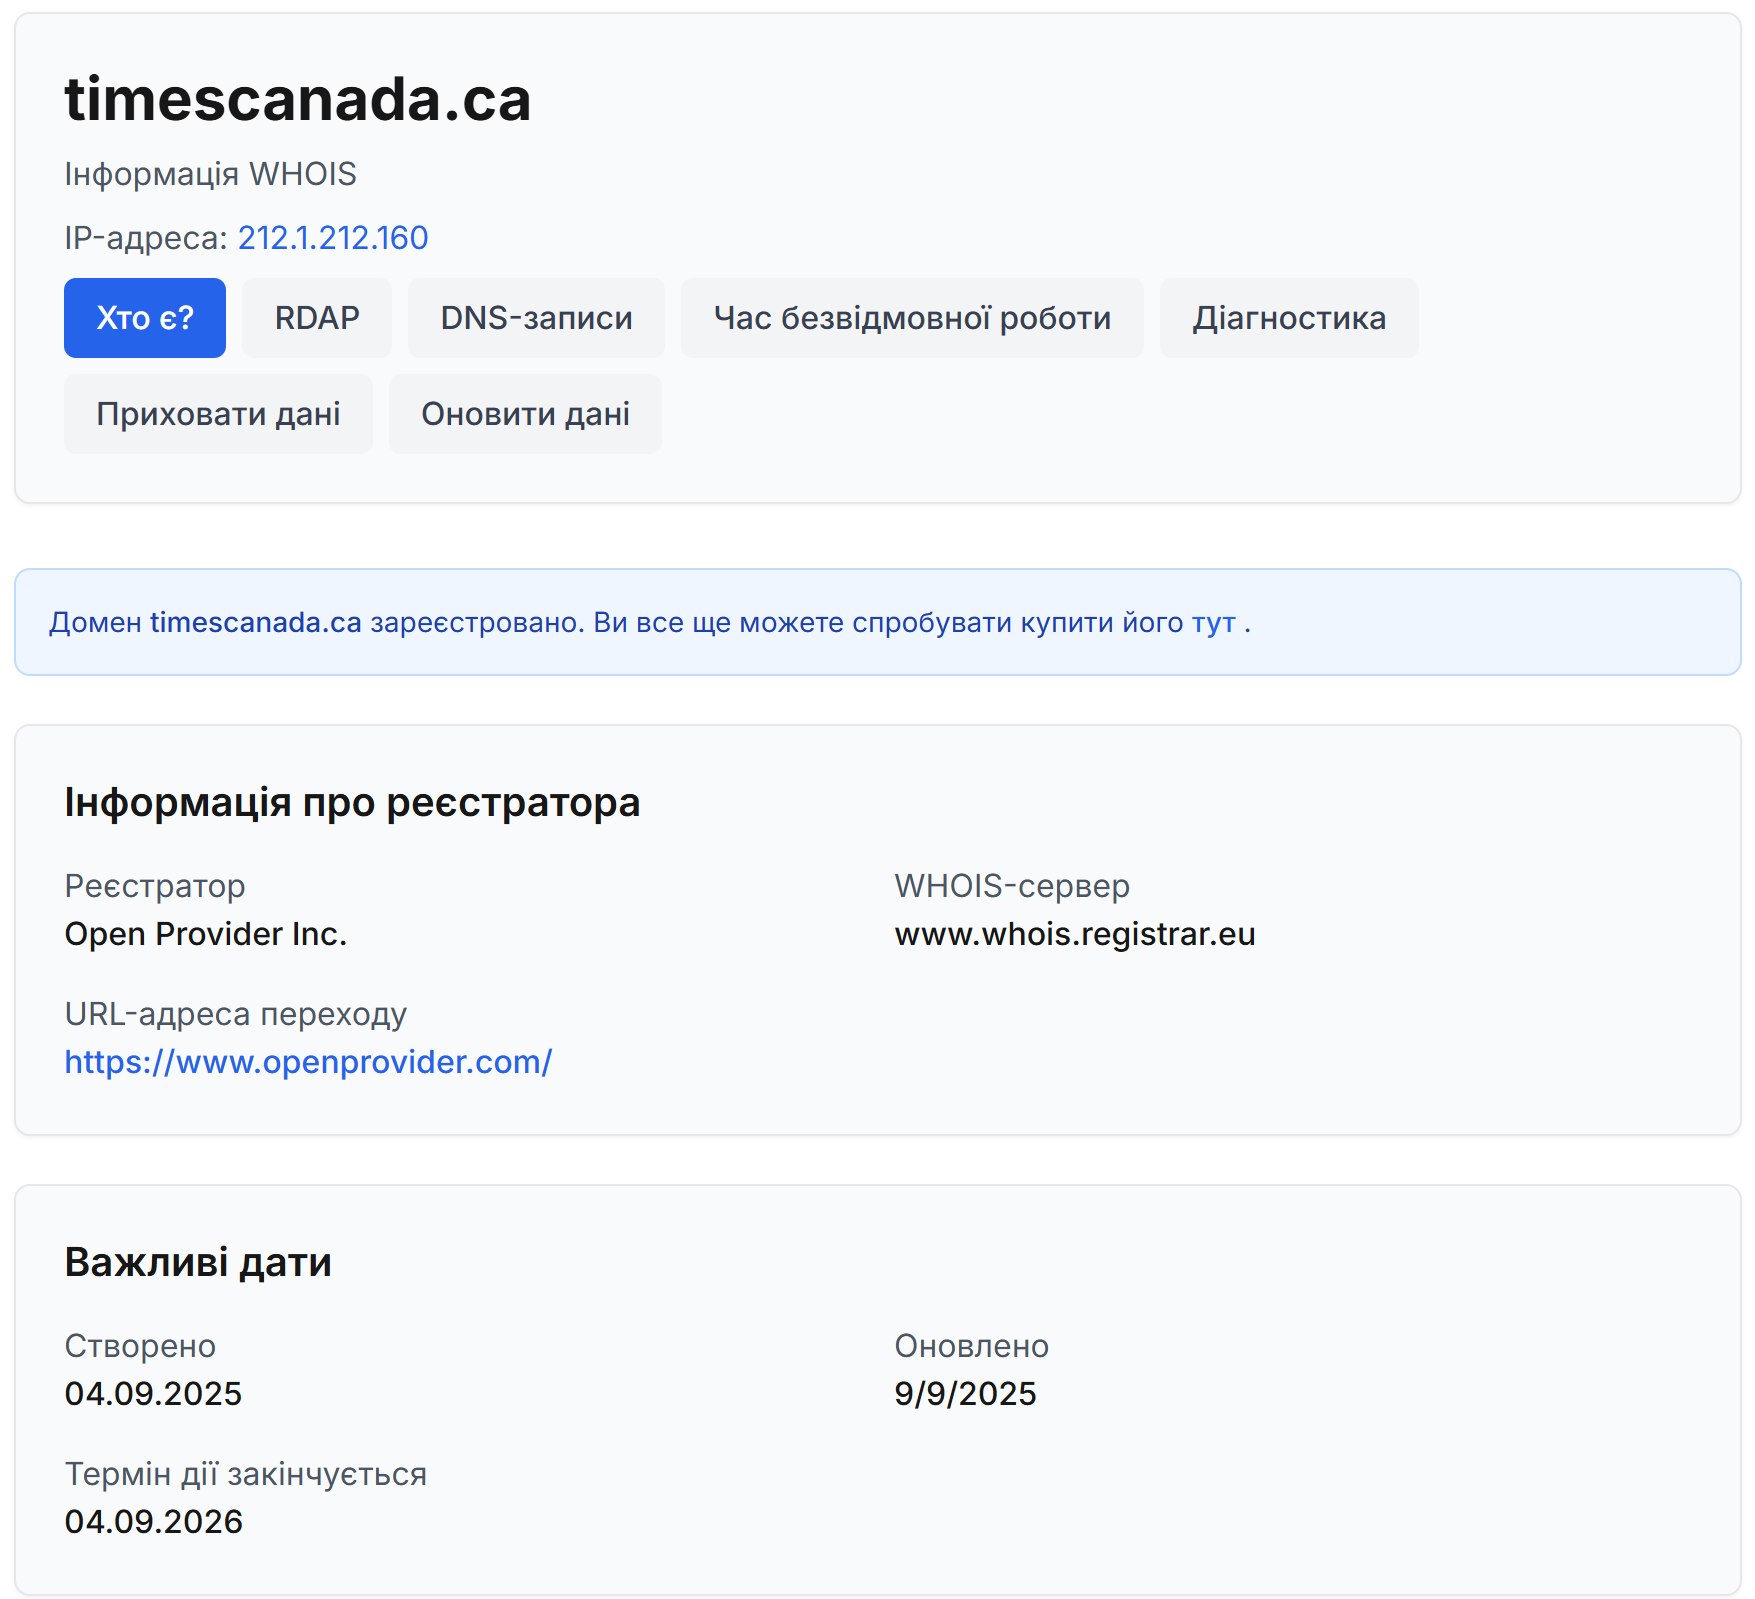Click the registrar name 'Open Provider Inc.'

pyautogui.click(x=206, y=934)
